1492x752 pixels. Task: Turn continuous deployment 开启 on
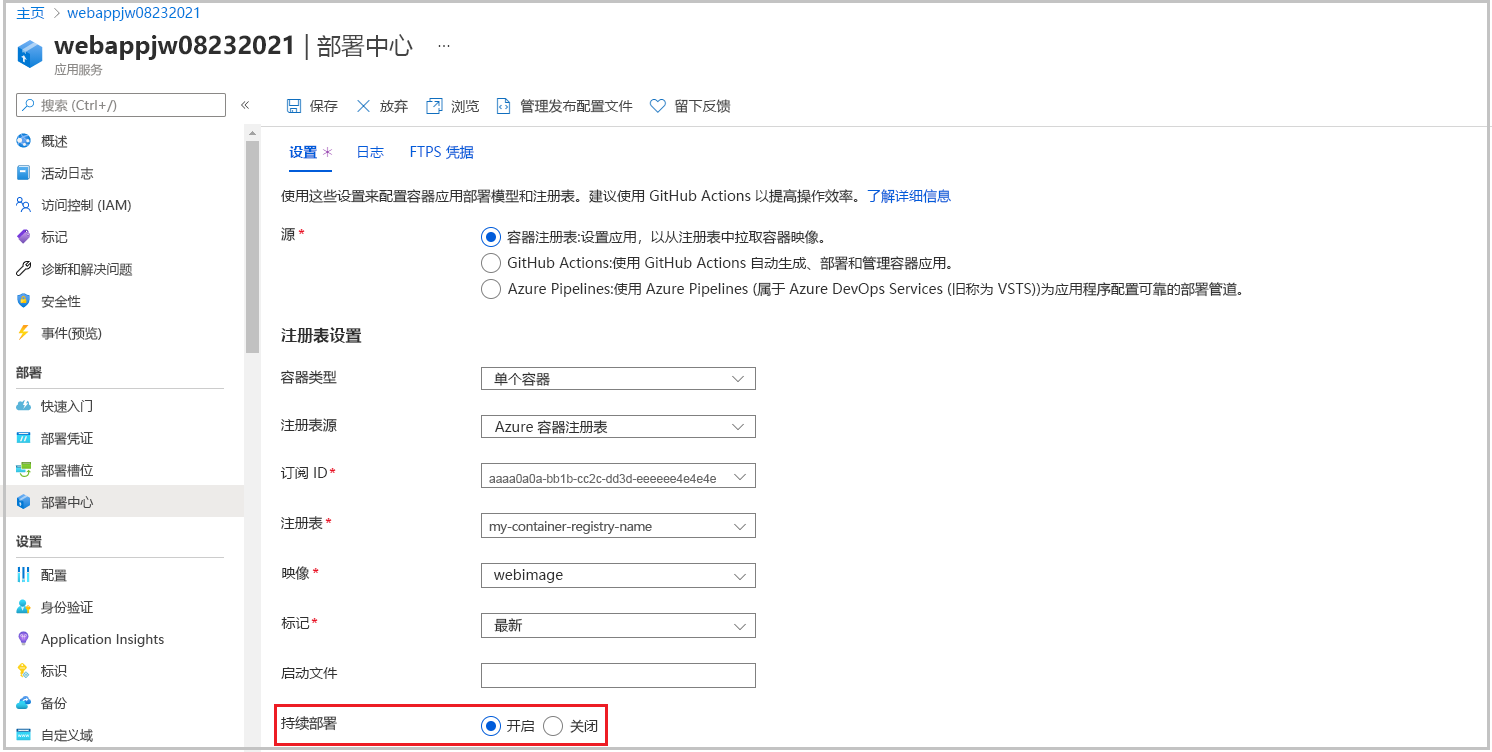[490, 726]
